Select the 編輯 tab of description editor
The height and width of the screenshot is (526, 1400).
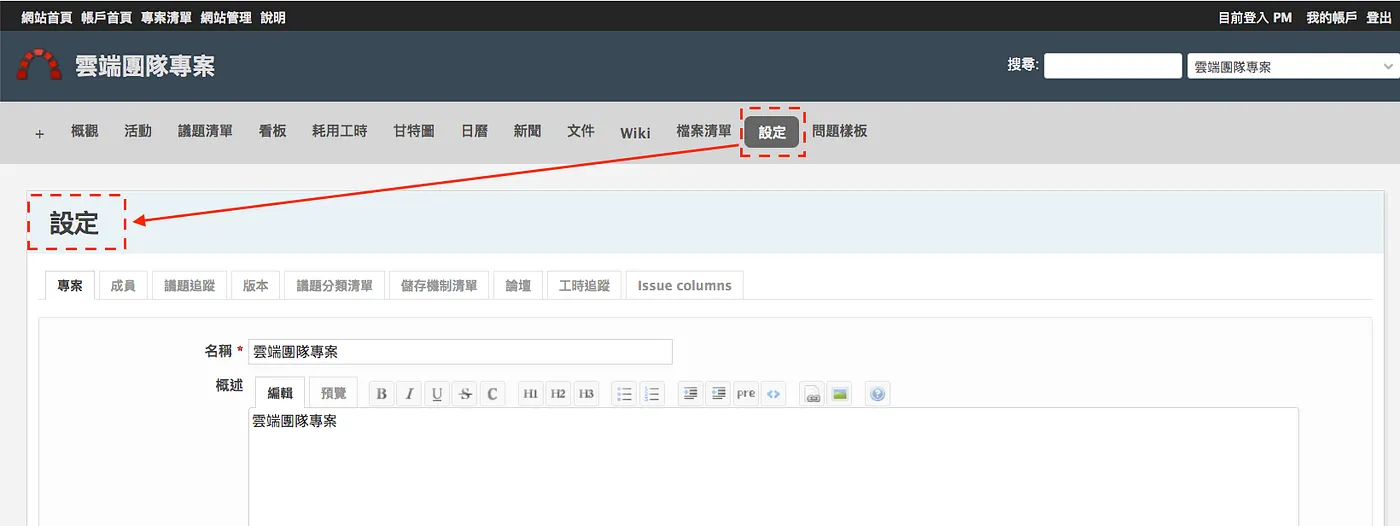280,393
